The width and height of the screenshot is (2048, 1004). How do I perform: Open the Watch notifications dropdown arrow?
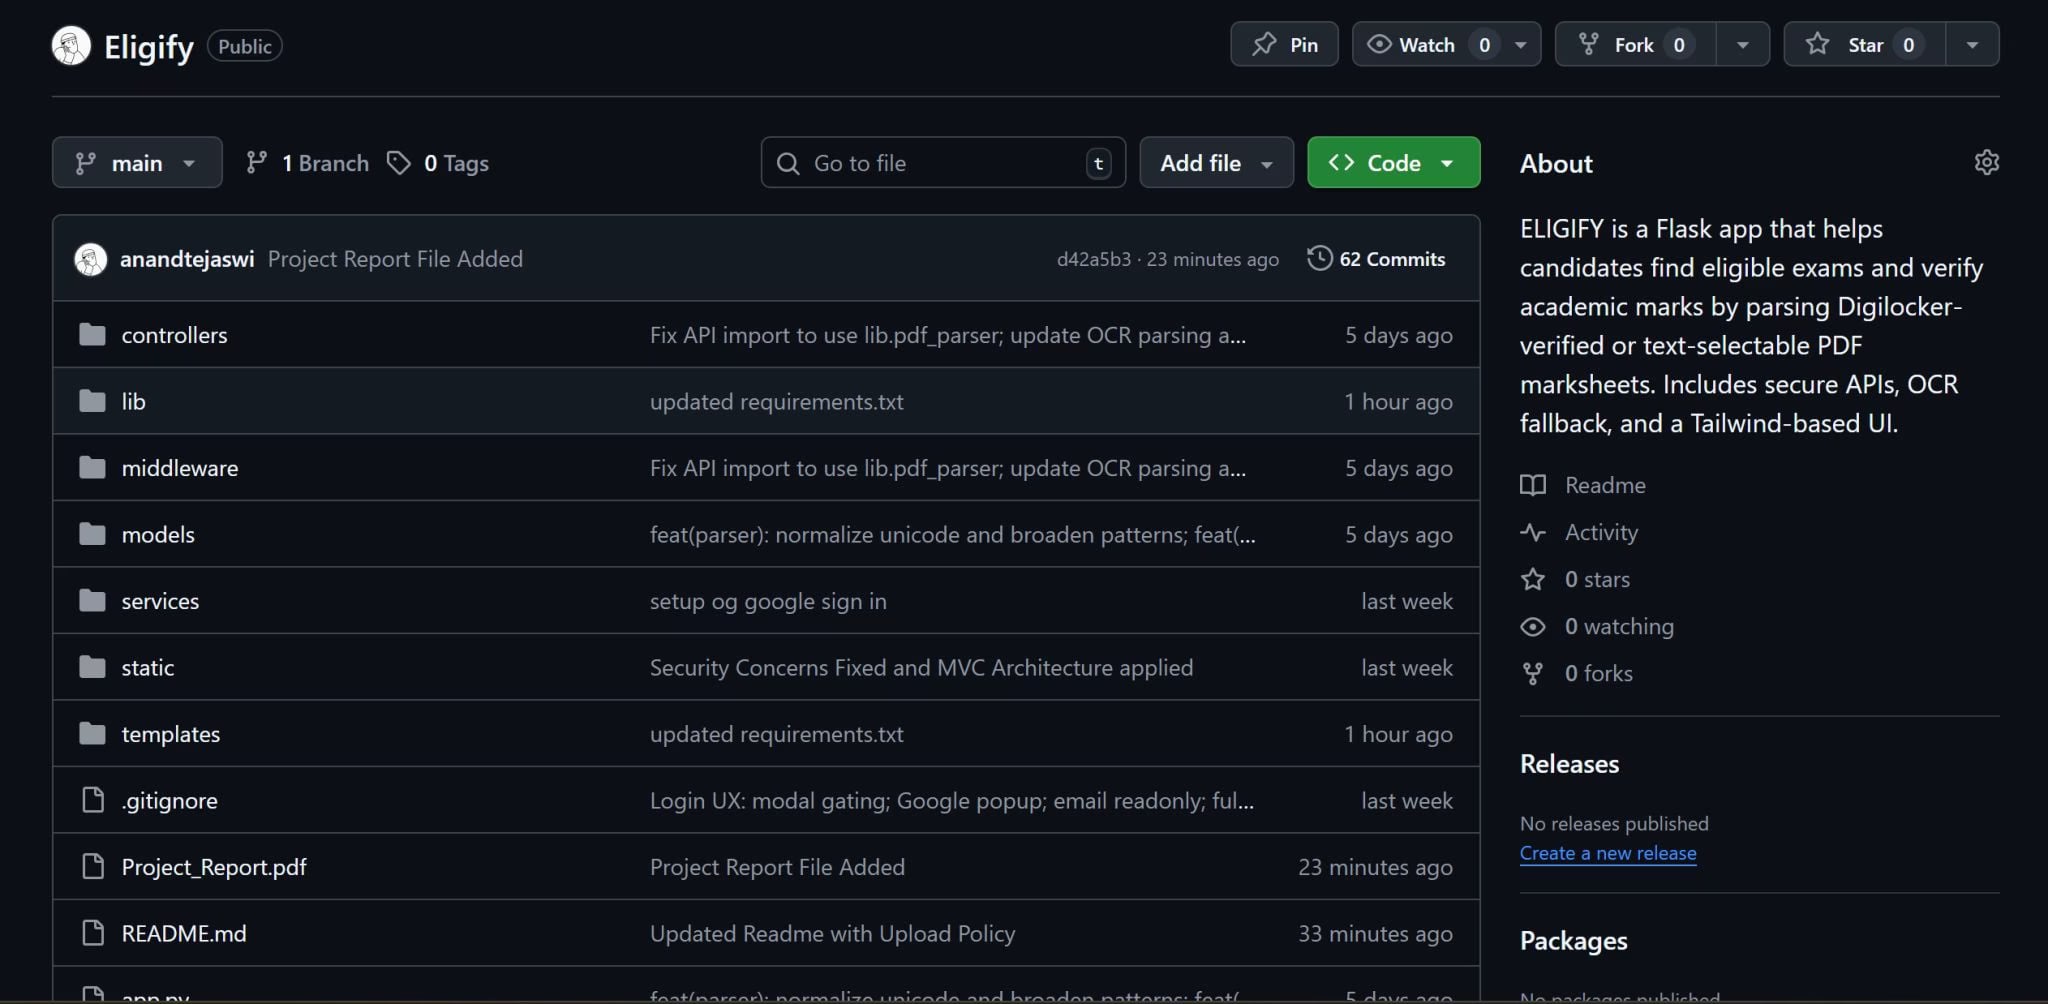click(1521, 45)
